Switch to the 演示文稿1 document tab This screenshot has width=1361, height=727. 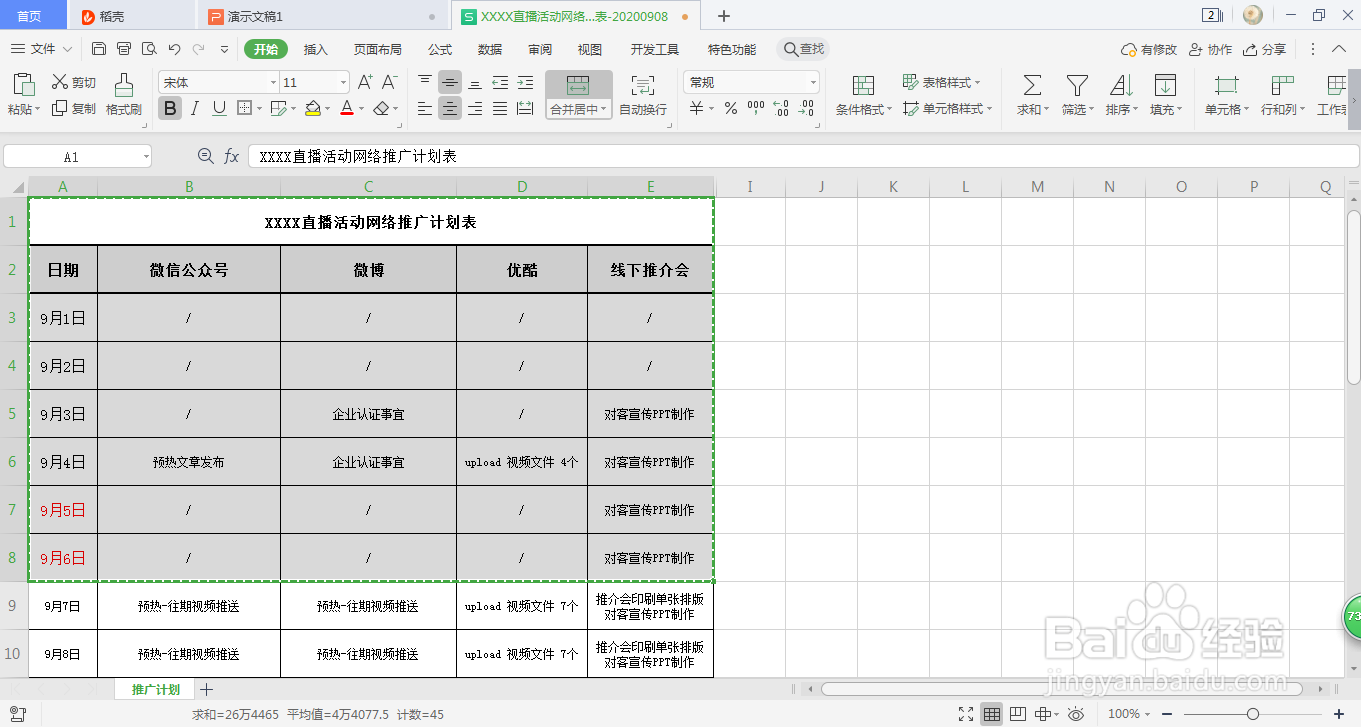[320, 16]
